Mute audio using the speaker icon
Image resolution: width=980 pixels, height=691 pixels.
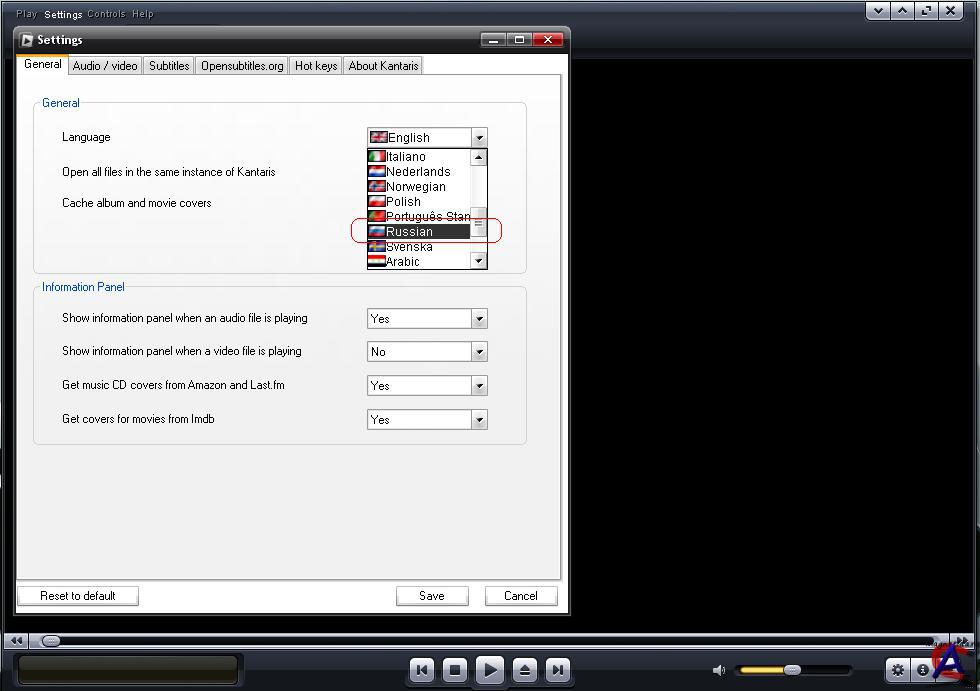click(718, 670)
